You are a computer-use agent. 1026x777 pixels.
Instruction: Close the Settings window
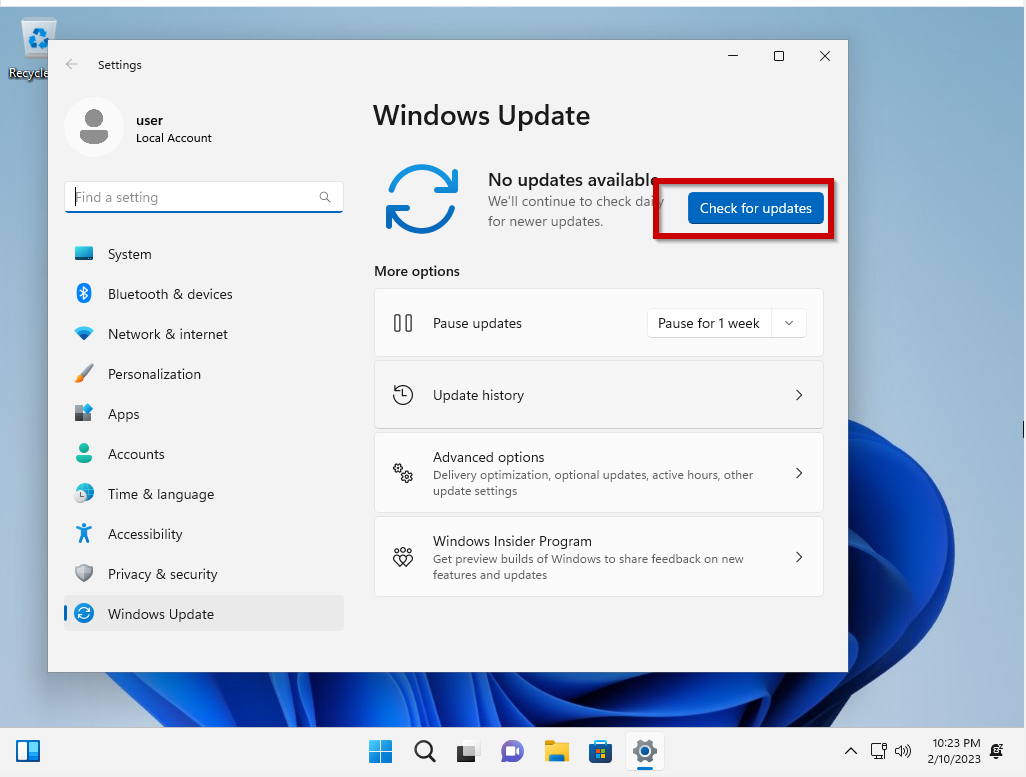[x=824, y=56]
